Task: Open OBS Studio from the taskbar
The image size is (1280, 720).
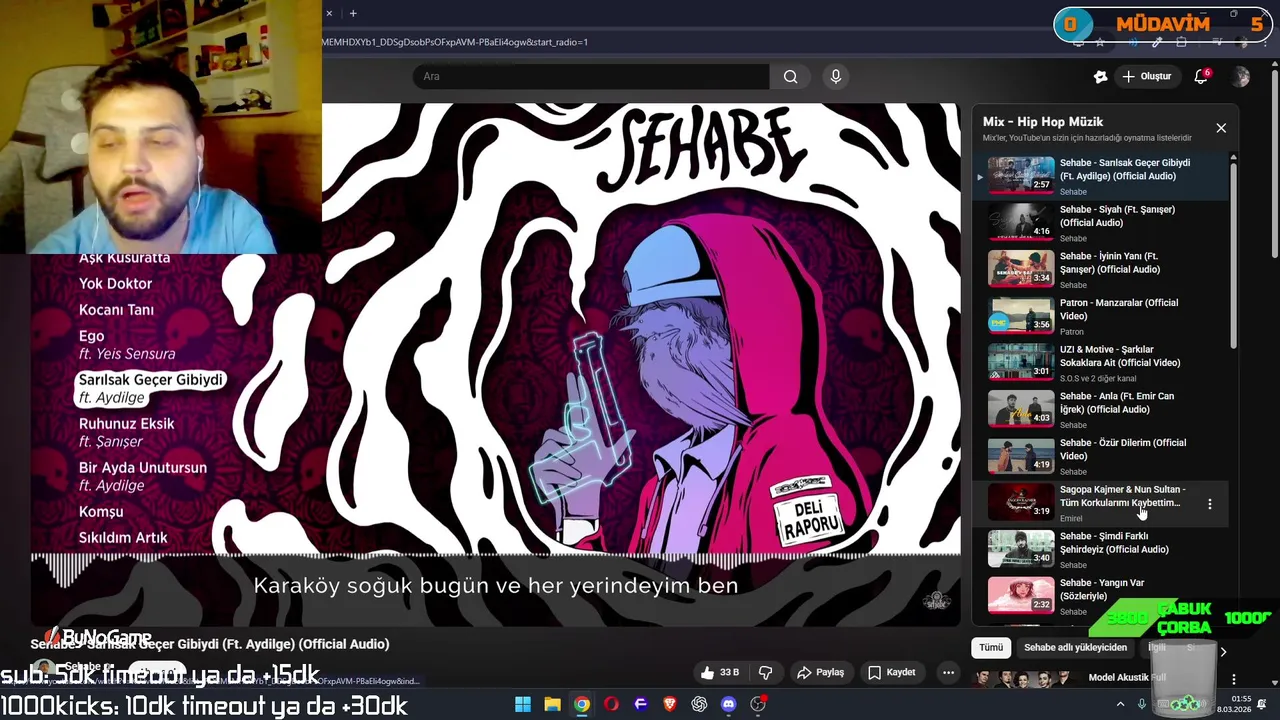Action: click(758, 704)
